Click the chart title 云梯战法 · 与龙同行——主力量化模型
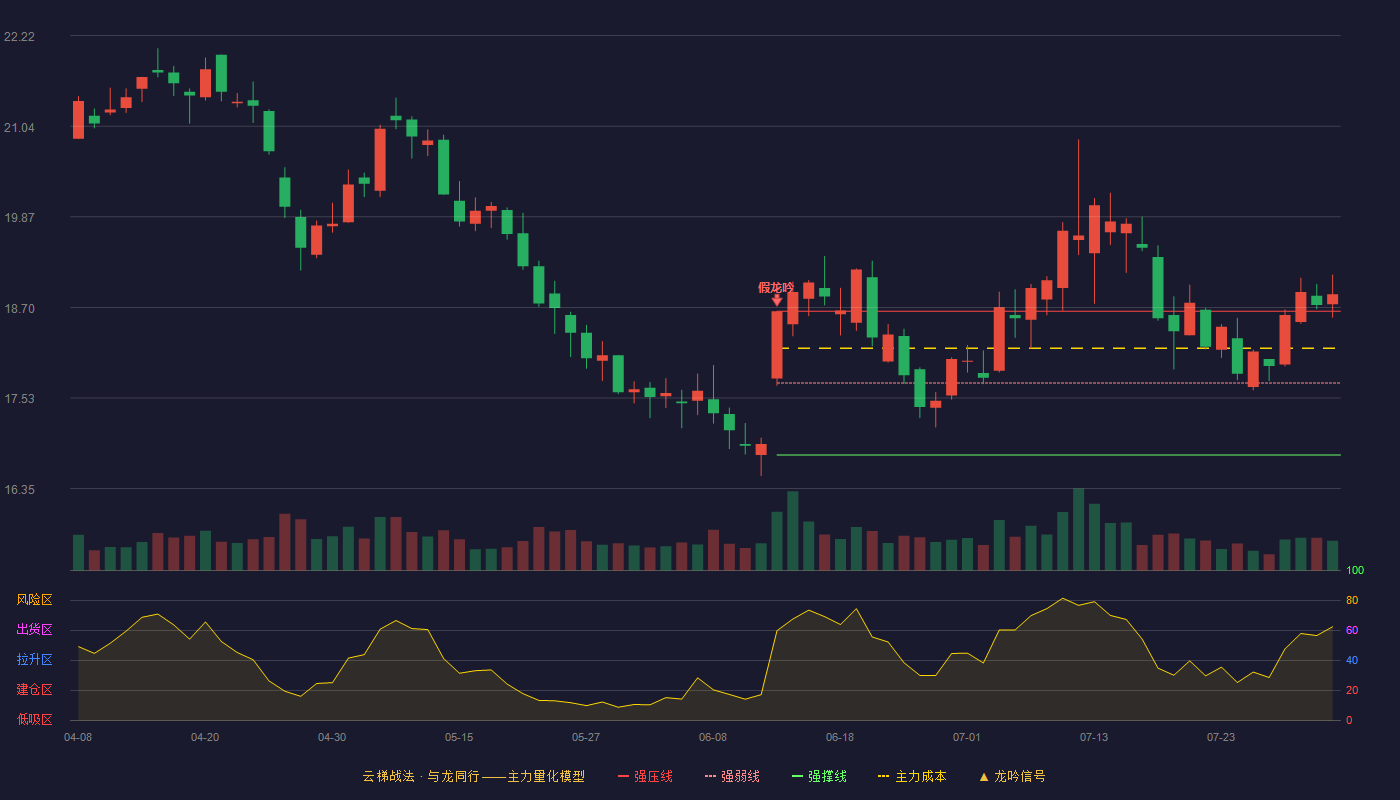Image resolution: width=1400 pixels, height=800 pixels. click(473, 776)
